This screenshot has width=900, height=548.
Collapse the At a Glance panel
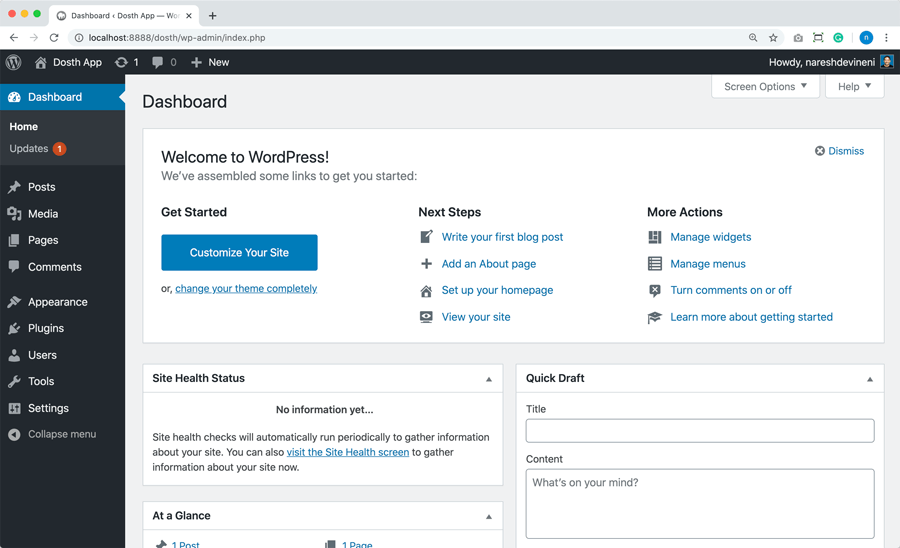click(x=489, y=516)
